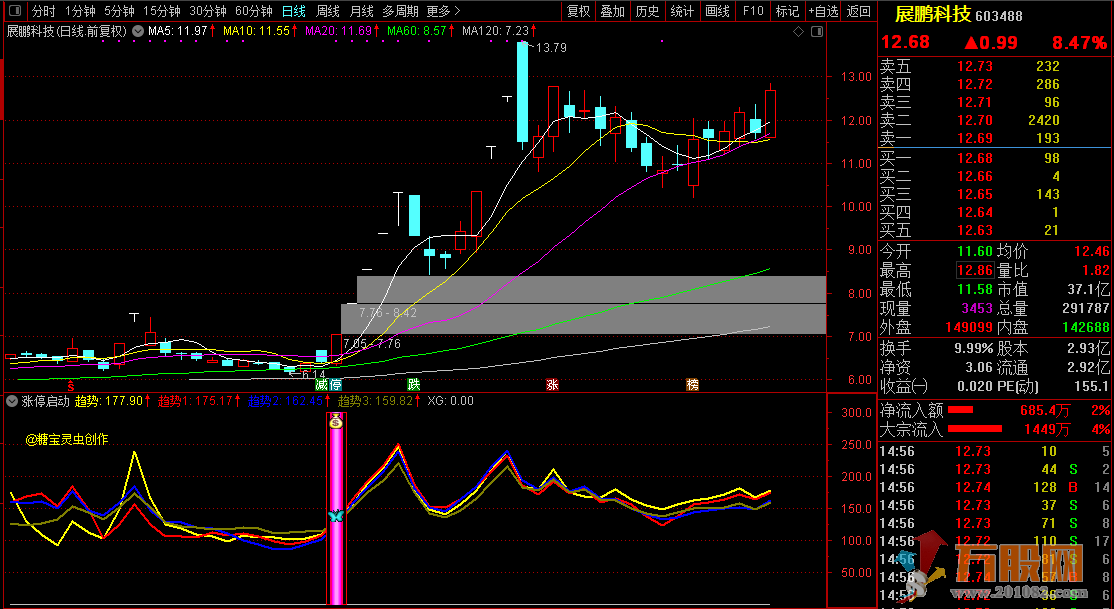This screenshot has height=609, width=1114.
Task: Switch to 60分钟 period
Action: pyautogui.click(x=254, y=11)
